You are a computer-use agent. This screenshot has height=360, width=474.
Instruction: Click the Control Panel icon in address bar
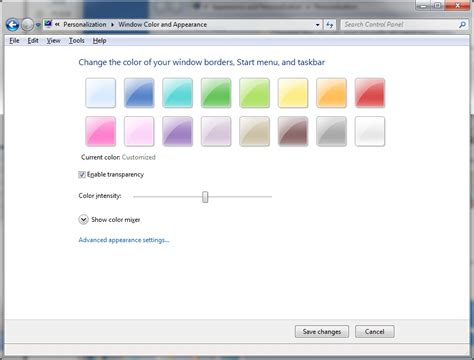(48, 24)
